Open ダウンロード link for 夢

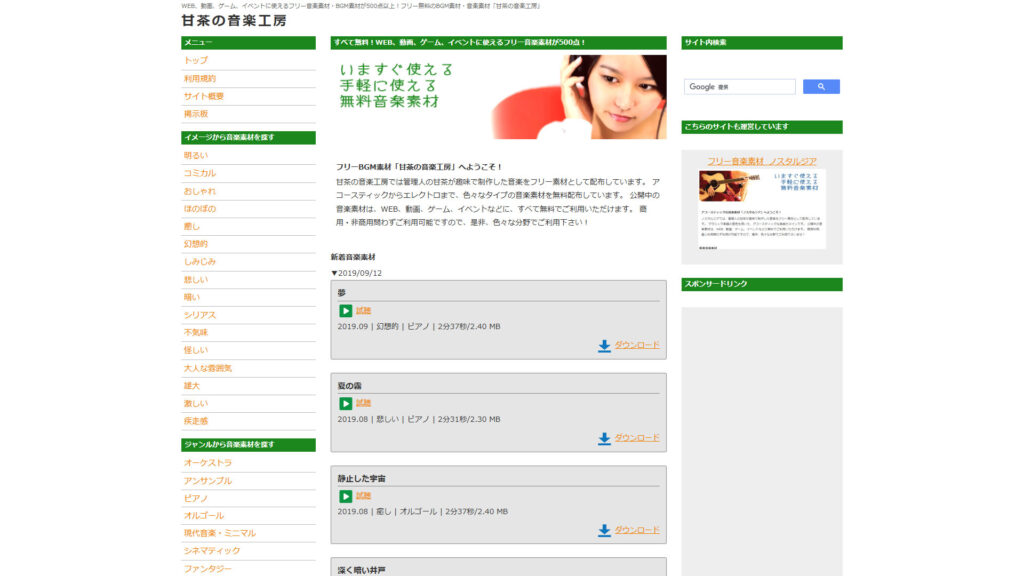(637, 345)
